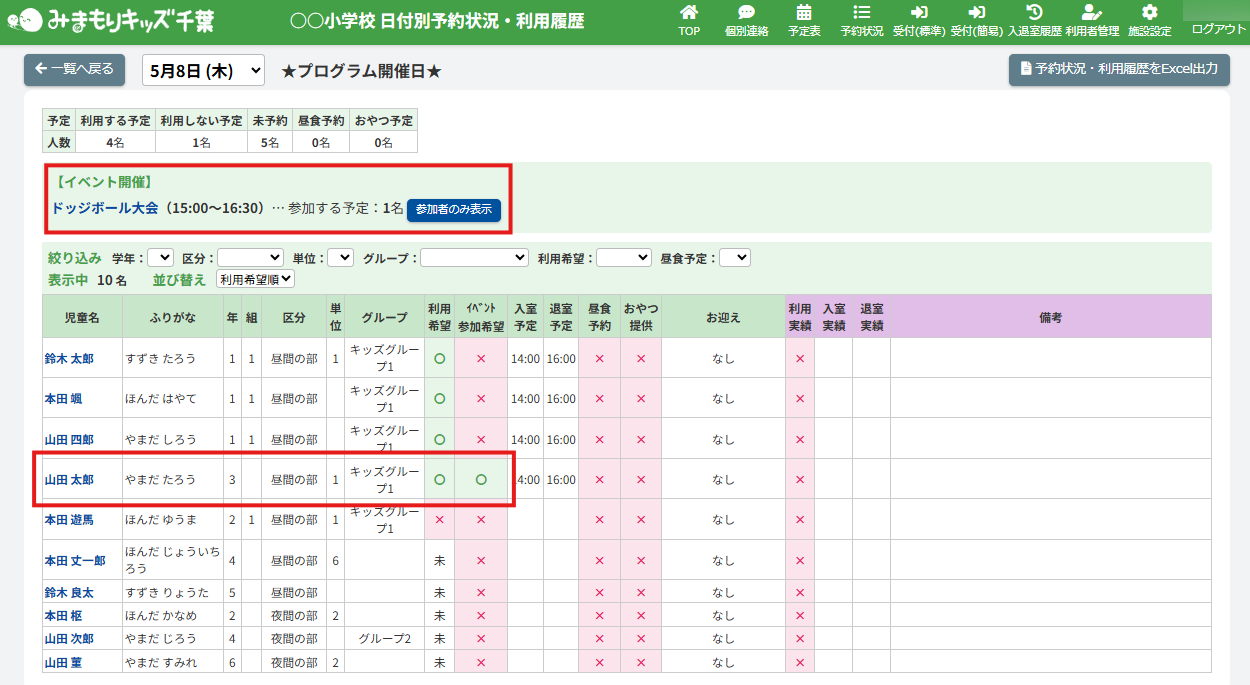Click 予約状況・利用履歴をExcel出力 button

(x=1119, y=70)
